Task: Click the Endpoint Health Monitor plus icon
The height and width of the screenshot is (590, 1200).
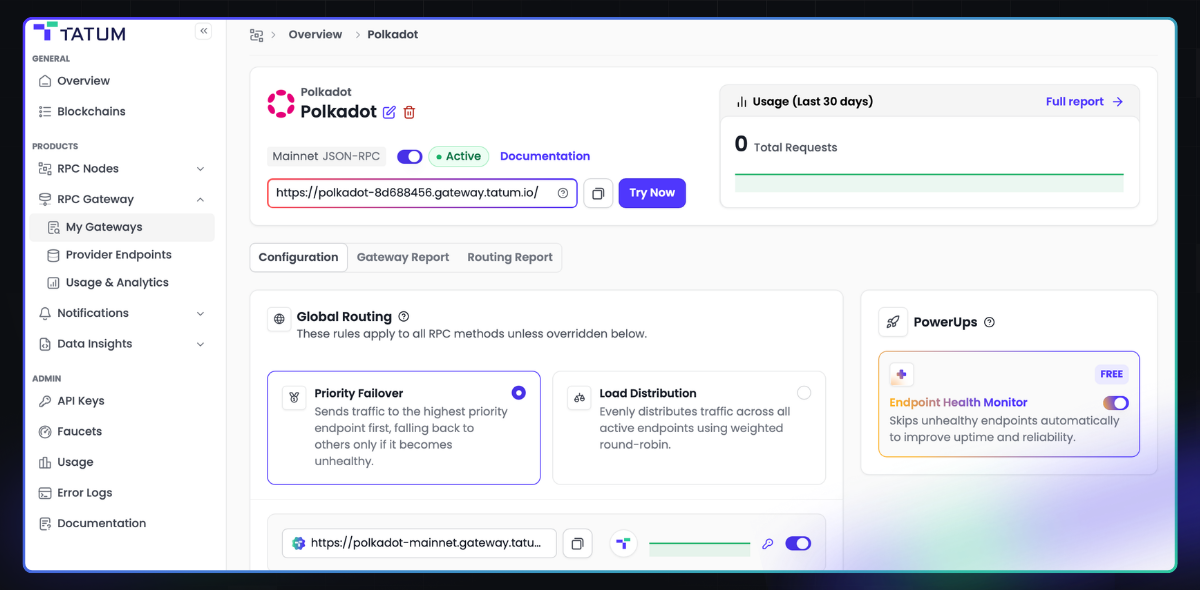Action: point(901,374)
